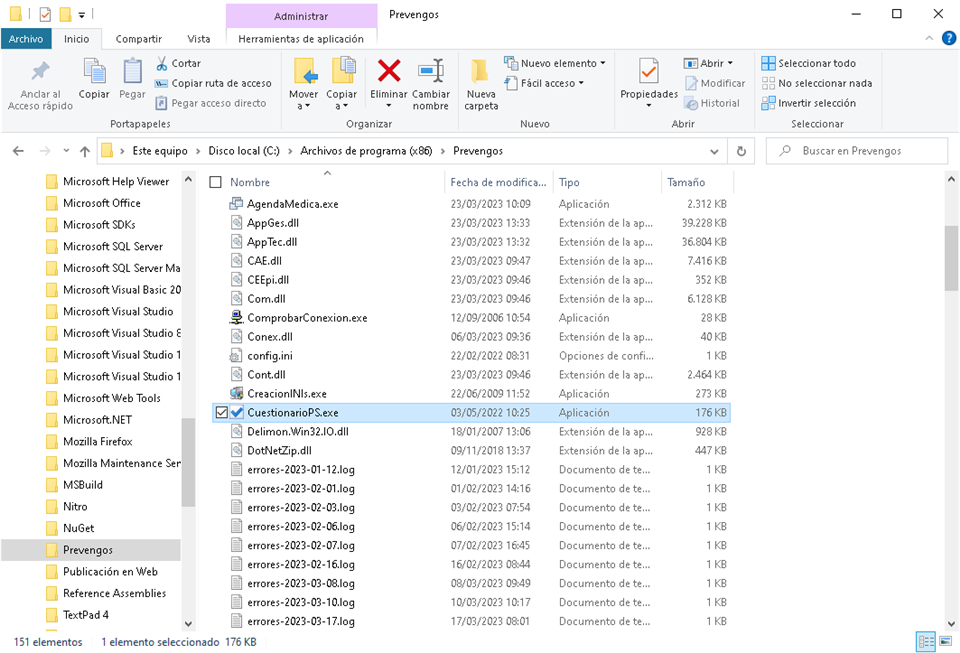Switch to the large icons view at bottom right
The width and height of the screenshot is (960, 653).
[945, 642]
